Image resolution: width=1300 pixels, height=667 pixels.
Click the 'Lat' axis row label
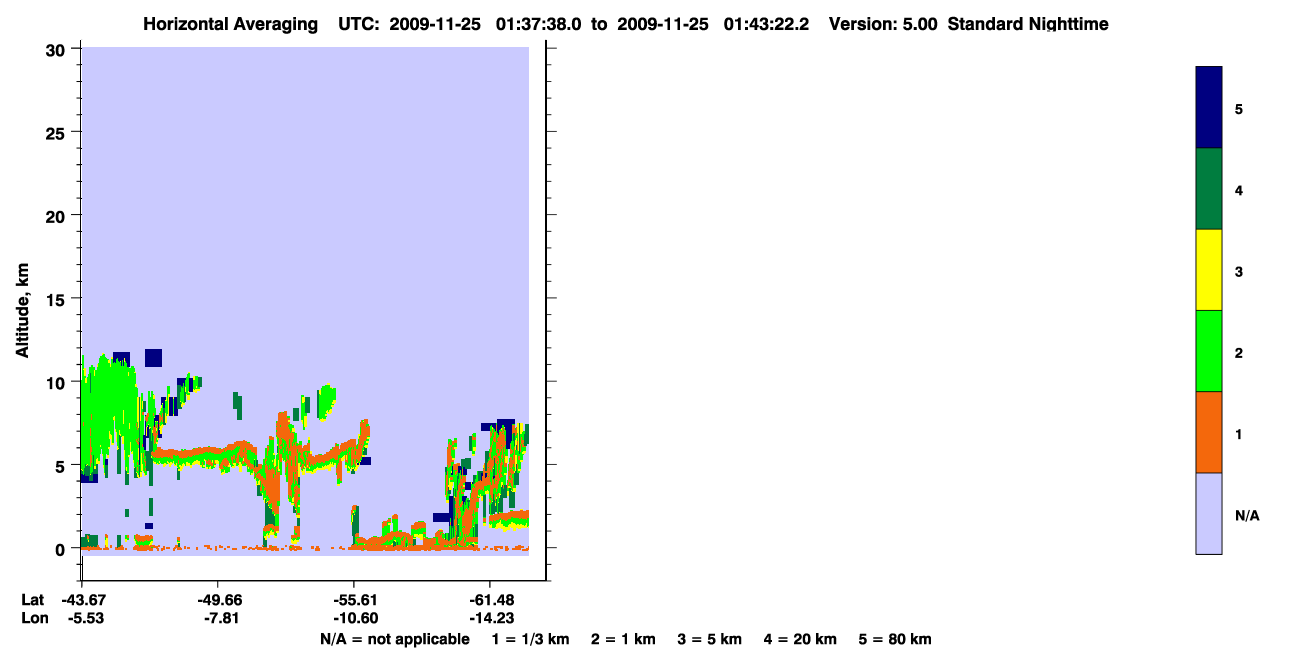click(x=33, y=600)
